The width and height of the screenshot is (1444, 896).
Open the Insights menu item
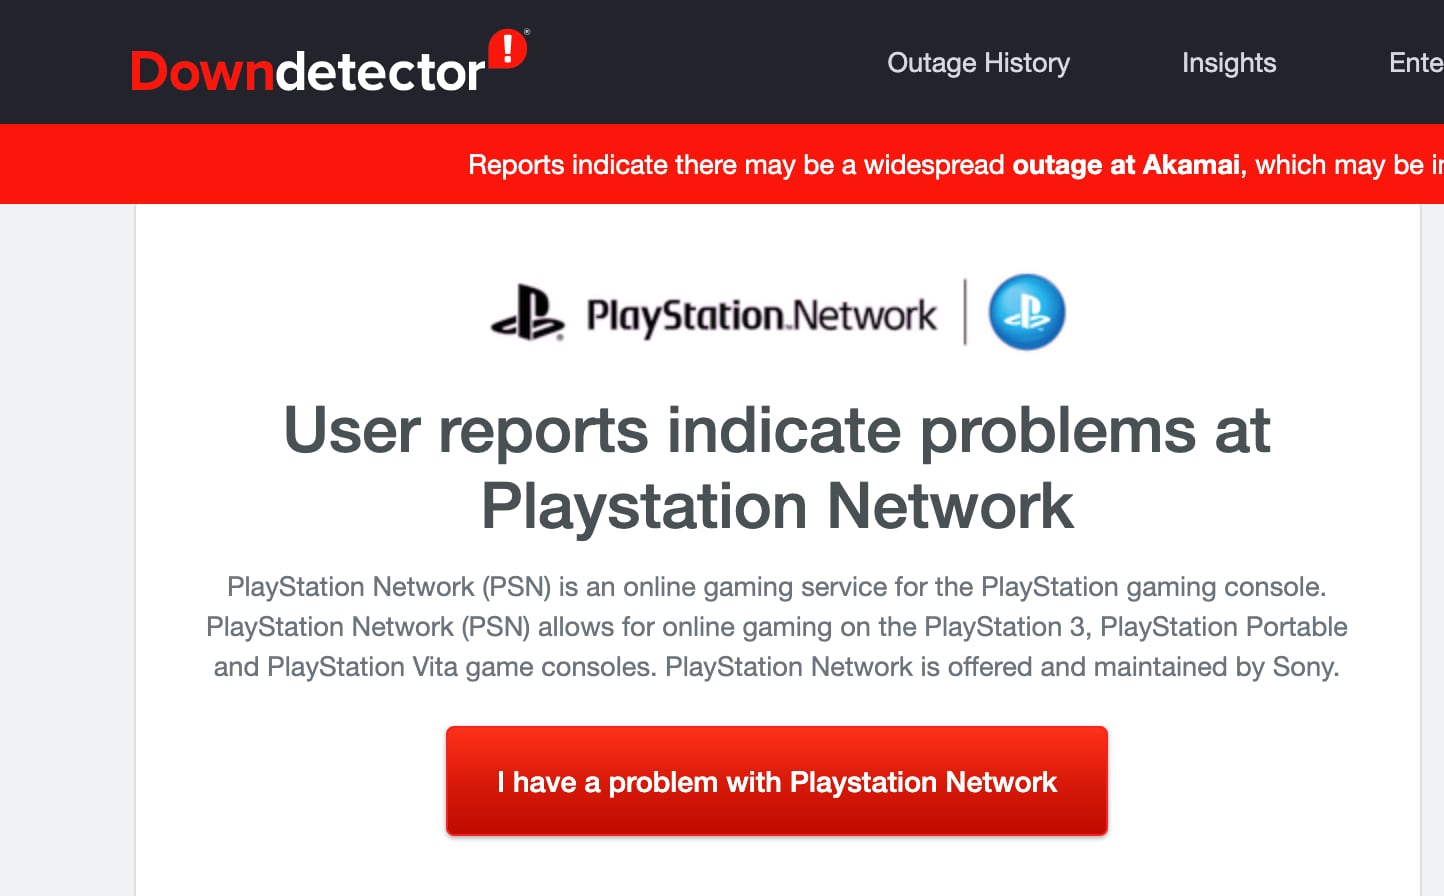click(x=1229, y=63)
